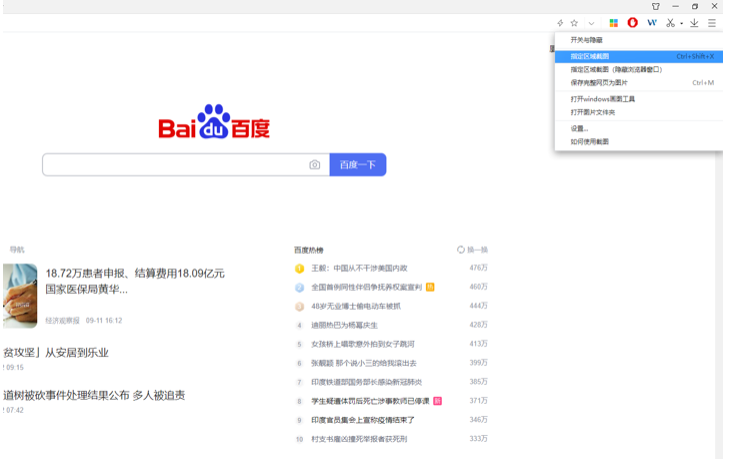Click the gold rank 1 badge icon
The width and height of the screenshot is (730, 462).
click(x=299, y=269)
